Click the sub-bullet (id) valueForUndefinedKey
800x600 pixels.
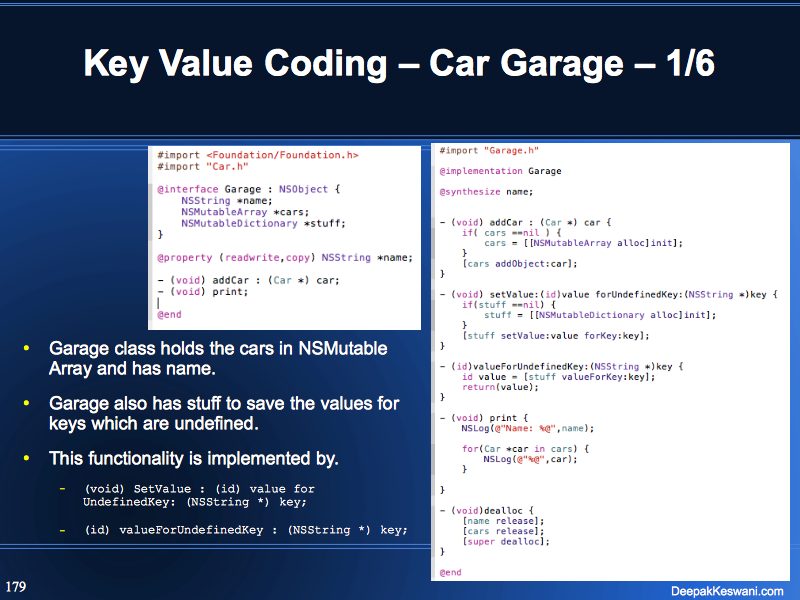tap(246, 529)
